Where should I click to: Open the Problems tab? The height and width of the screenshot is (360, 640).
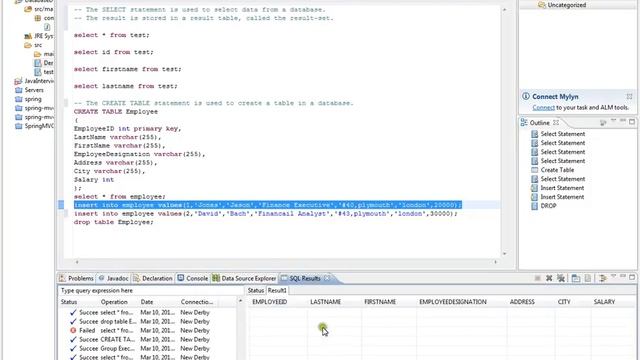(x=77, y=278)
